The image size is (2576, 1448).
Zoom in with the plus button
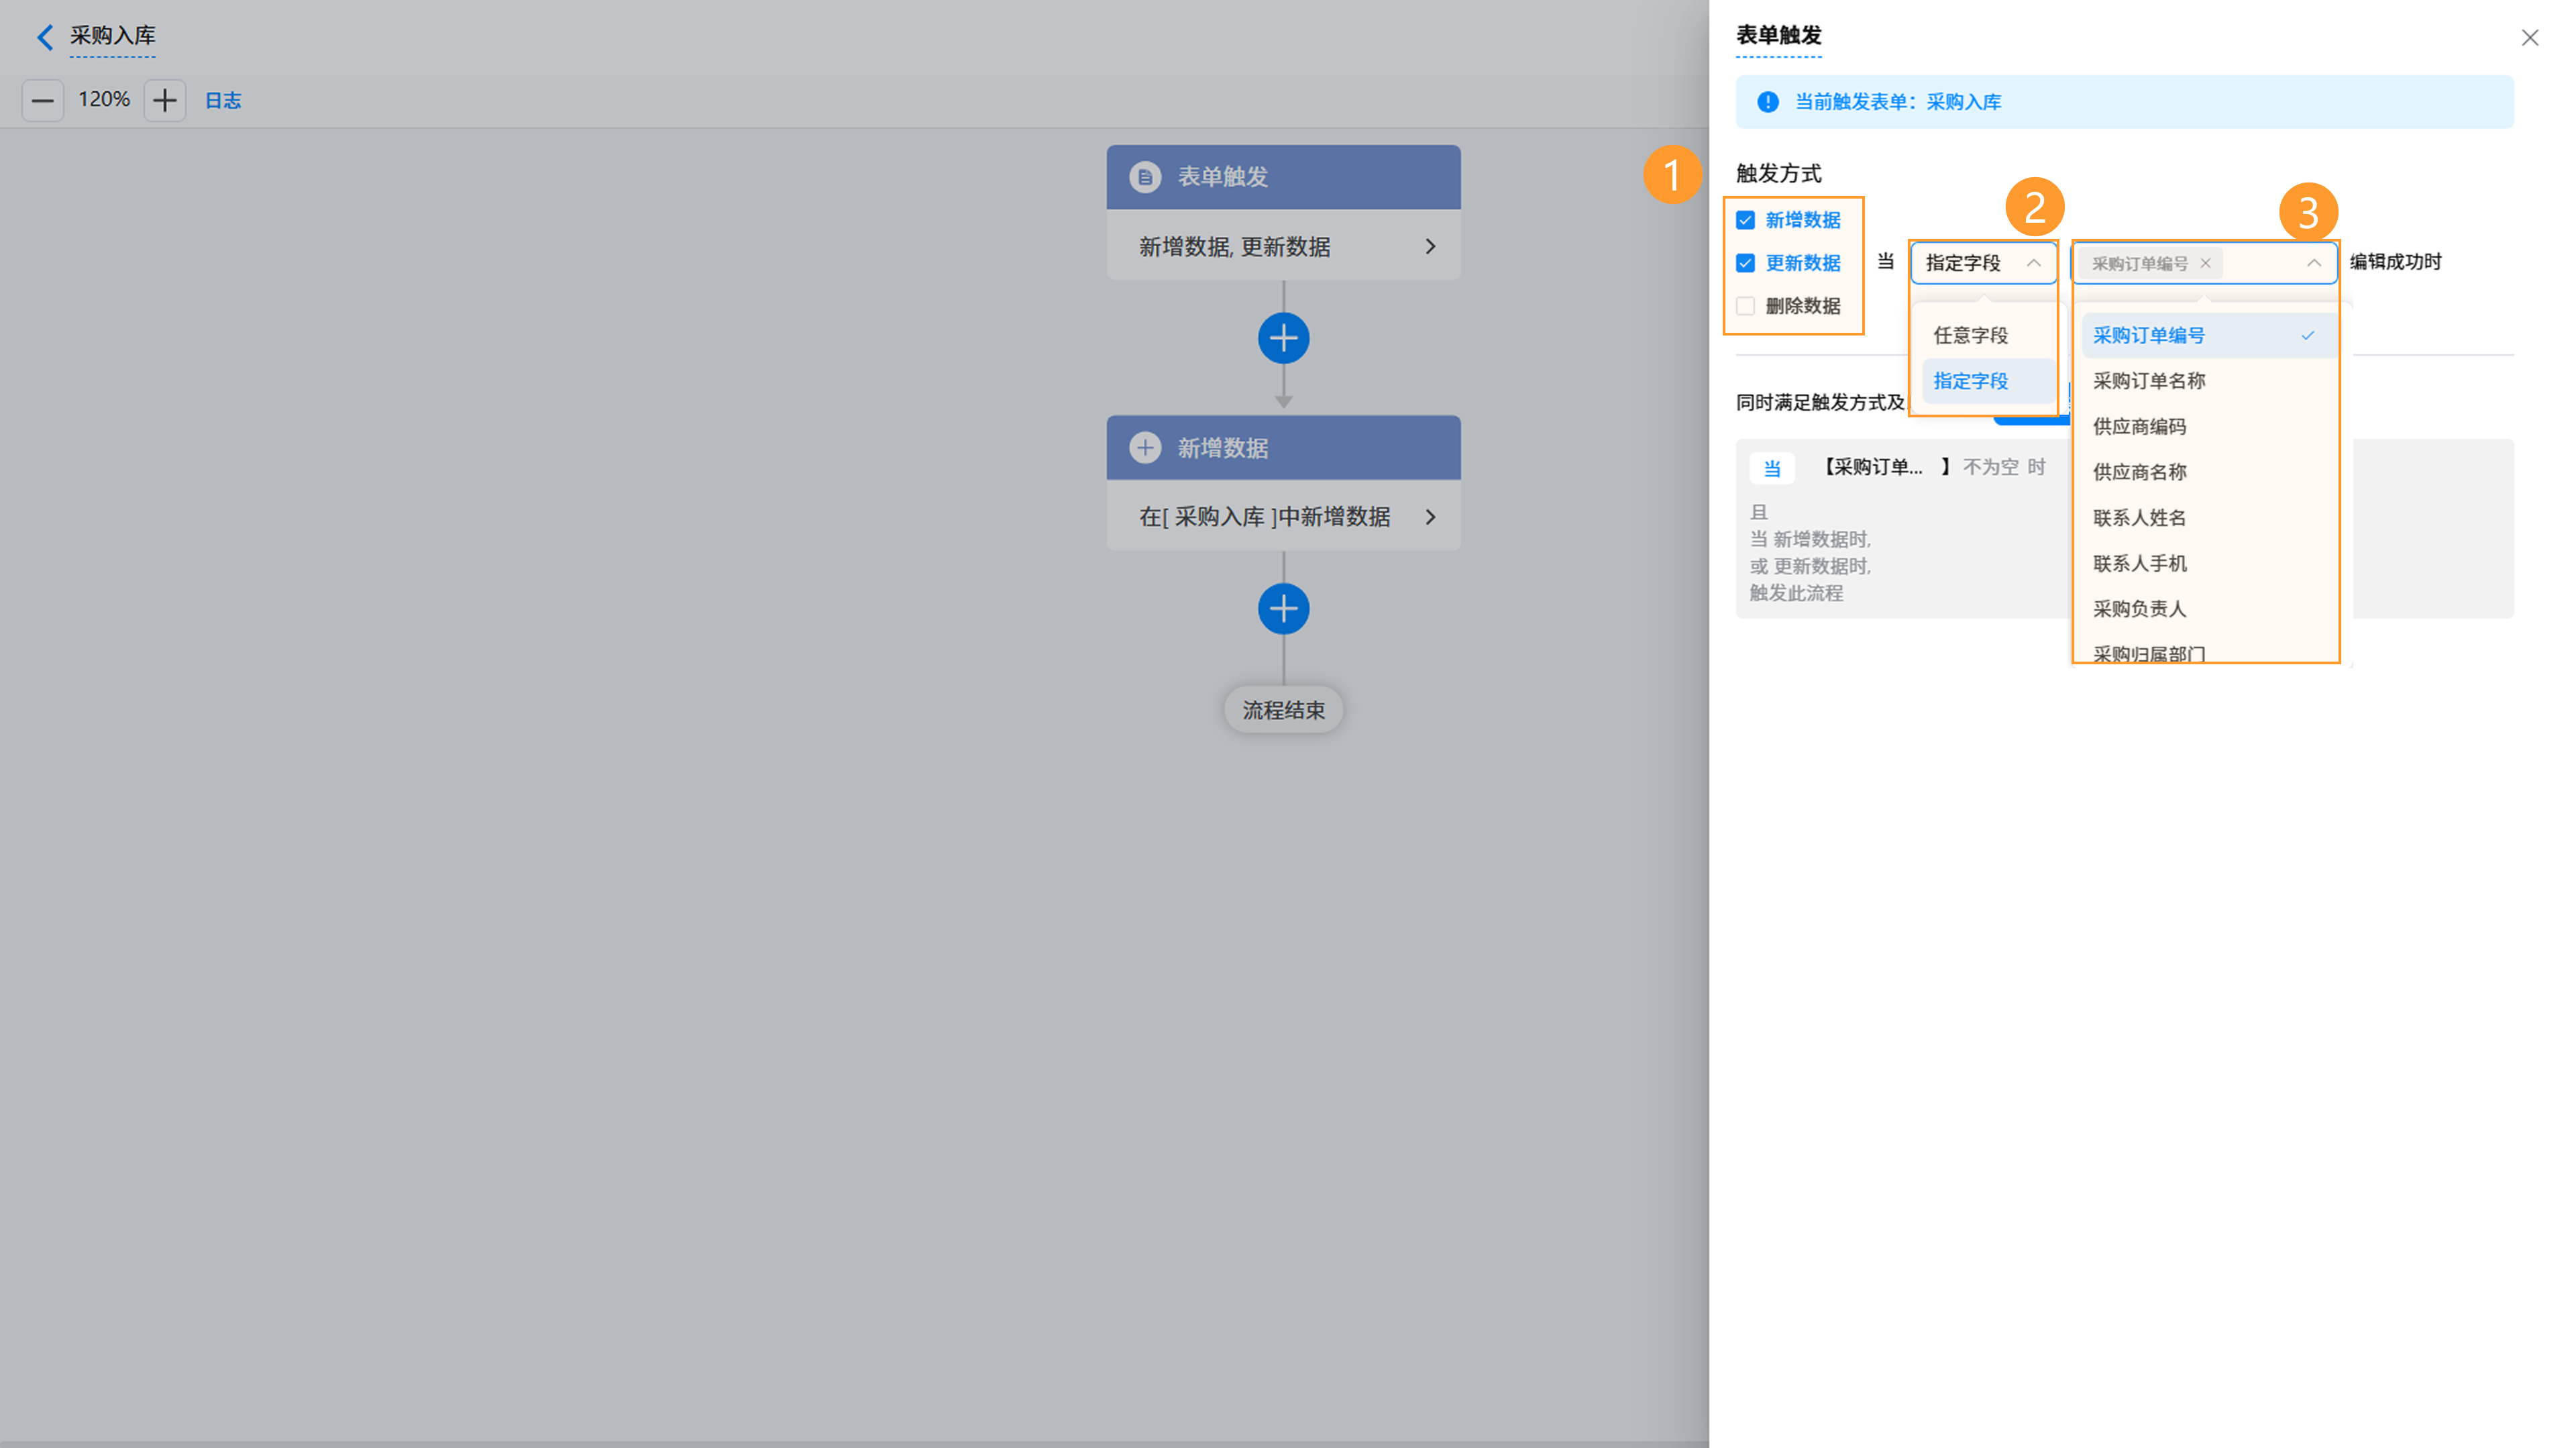[x=165, y=100]
